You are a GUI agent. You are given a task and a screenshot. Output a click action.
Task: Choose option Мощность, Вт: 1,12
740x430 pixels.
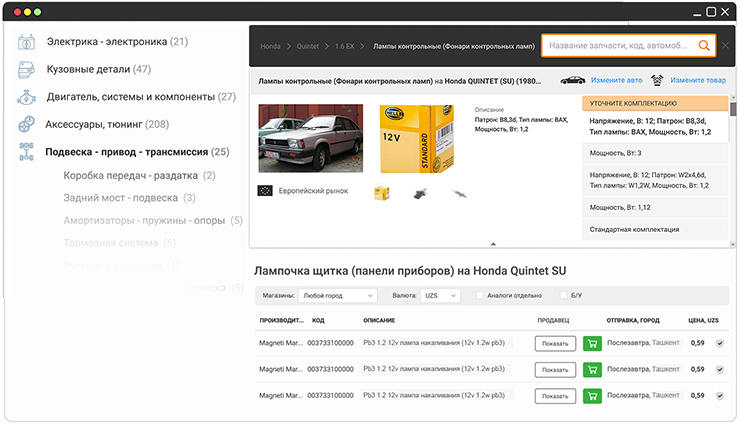pos(655,208)
